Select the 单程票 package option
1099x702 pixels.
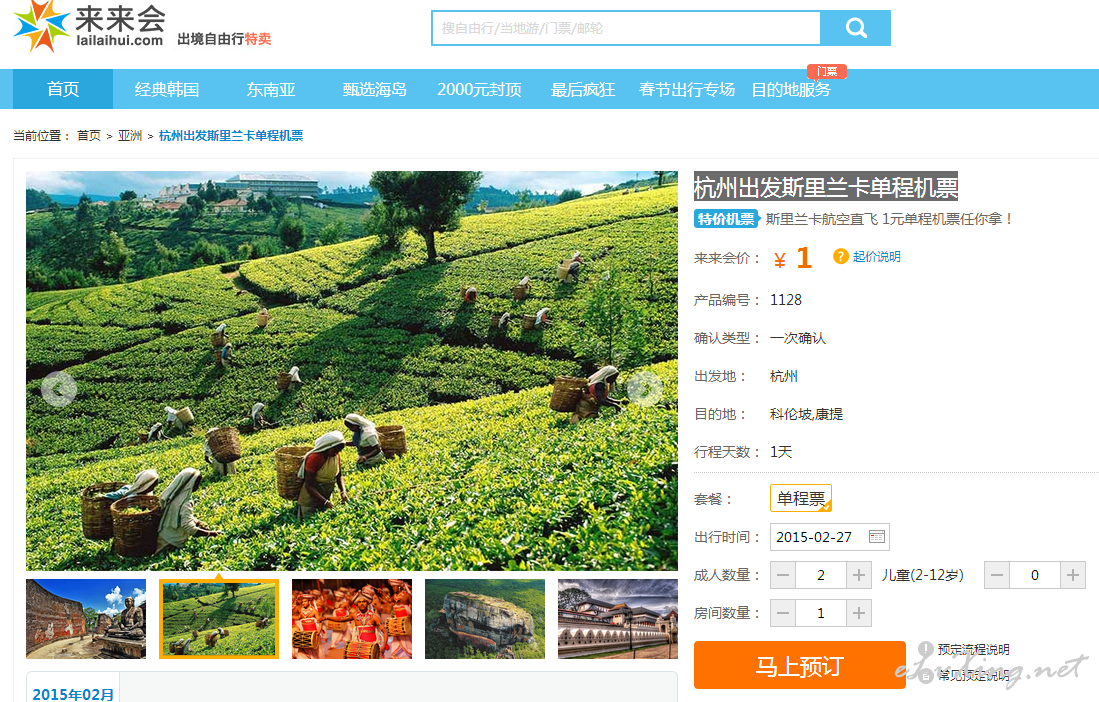click(x=801, y=498)
